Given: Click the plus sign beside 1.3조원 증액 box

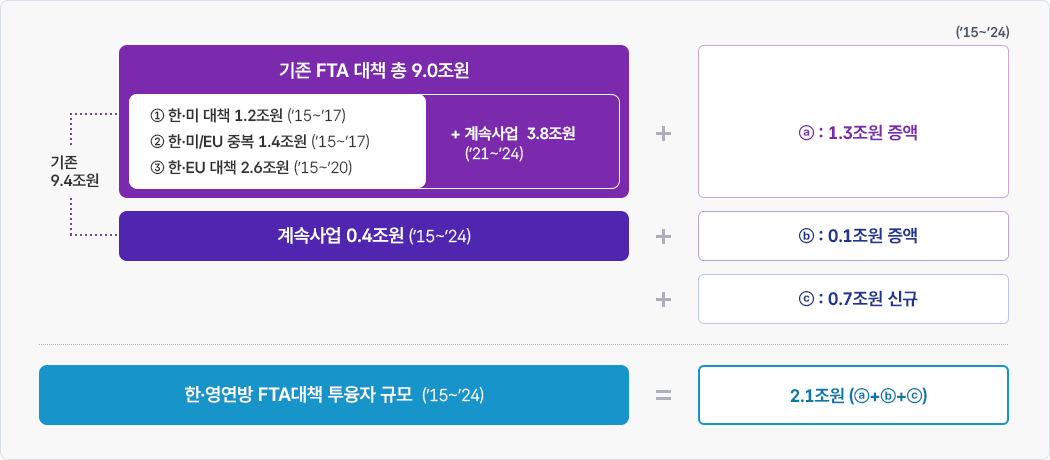Looking at the screenshot, I should click(x=662, y=133).
